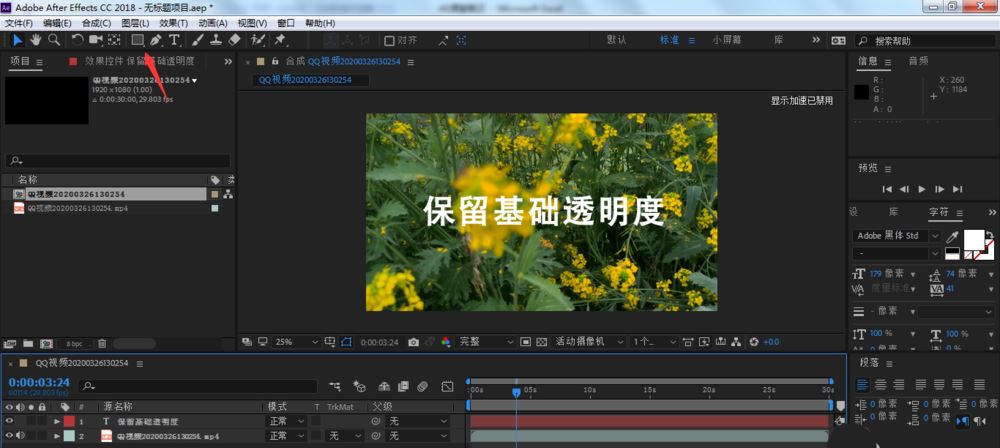The height and width of the screenshot is (448, 1000).
Task: Click the 搜索帮助 search field
Action: [925, 40]
